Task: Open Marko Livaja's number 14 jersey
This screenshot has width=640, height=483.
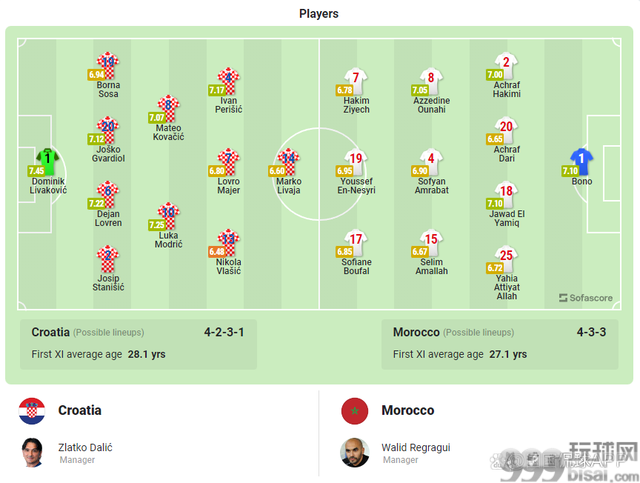Action: (x=289, y=162)
